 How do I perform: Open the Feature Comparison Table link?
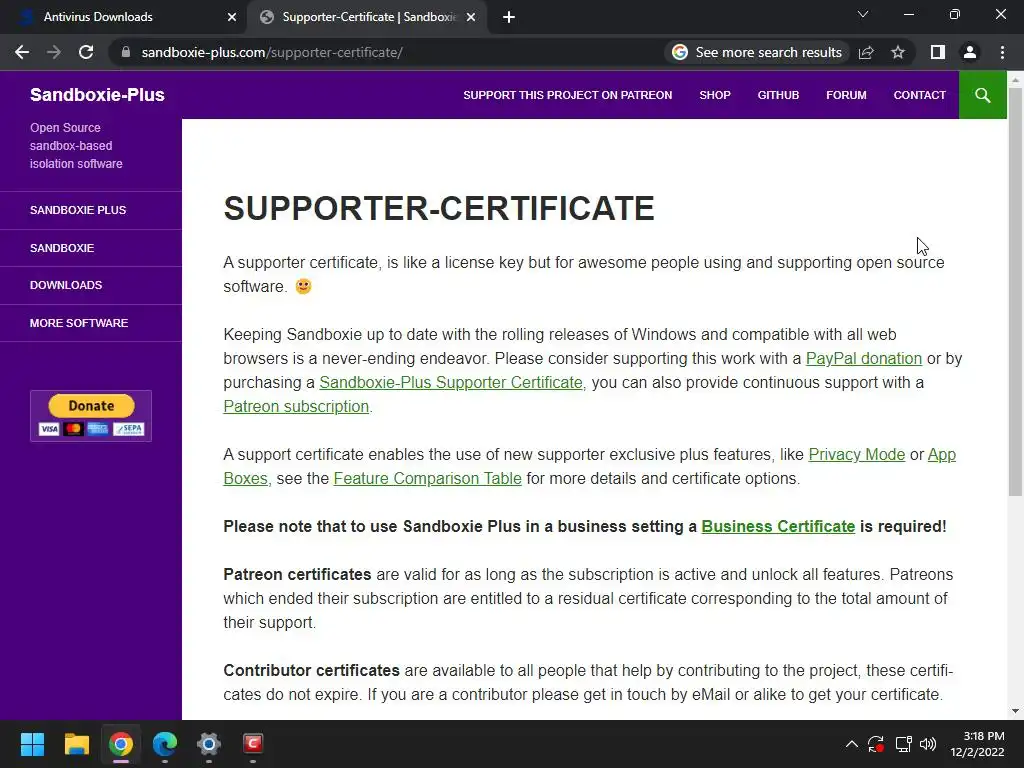(427, 479)
